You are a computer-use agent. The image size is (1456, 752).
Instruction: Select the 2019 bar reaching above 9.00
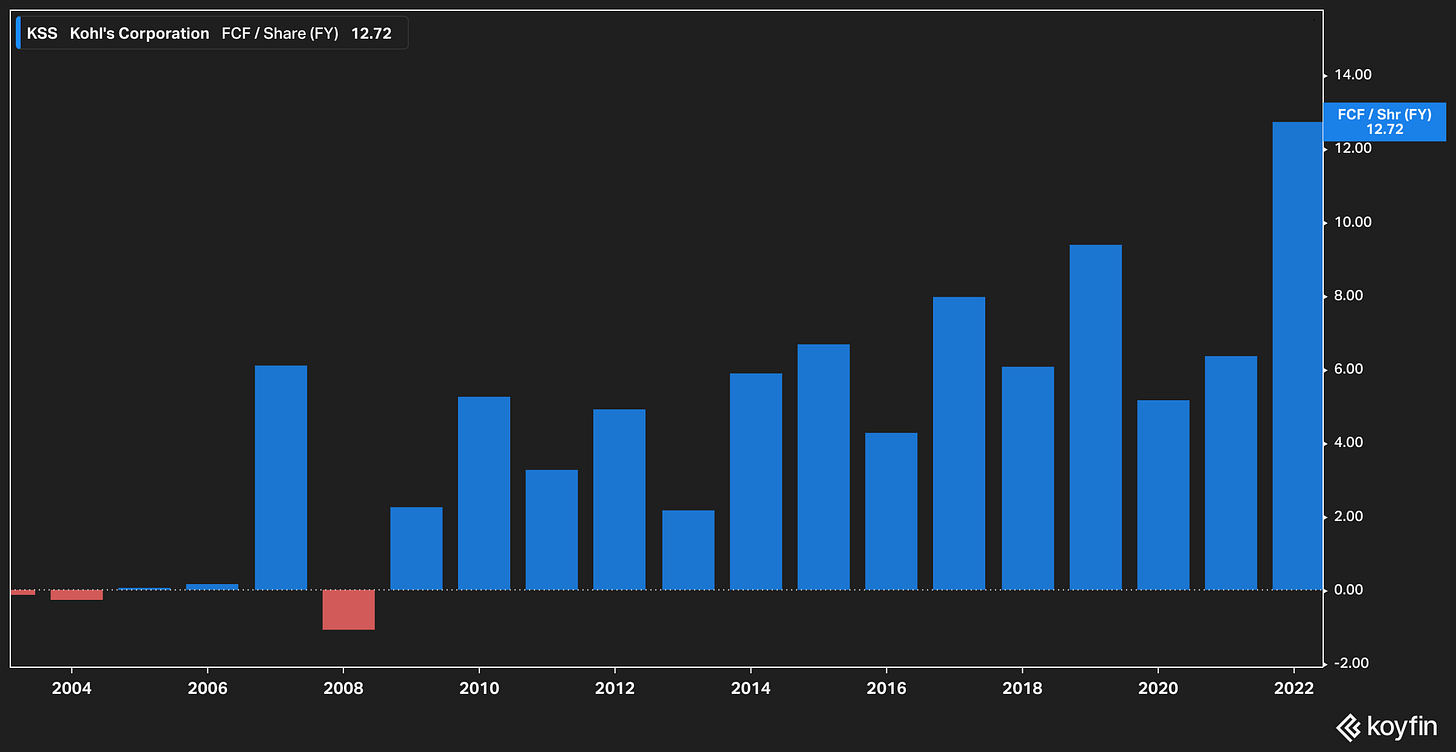(1095, 417)
